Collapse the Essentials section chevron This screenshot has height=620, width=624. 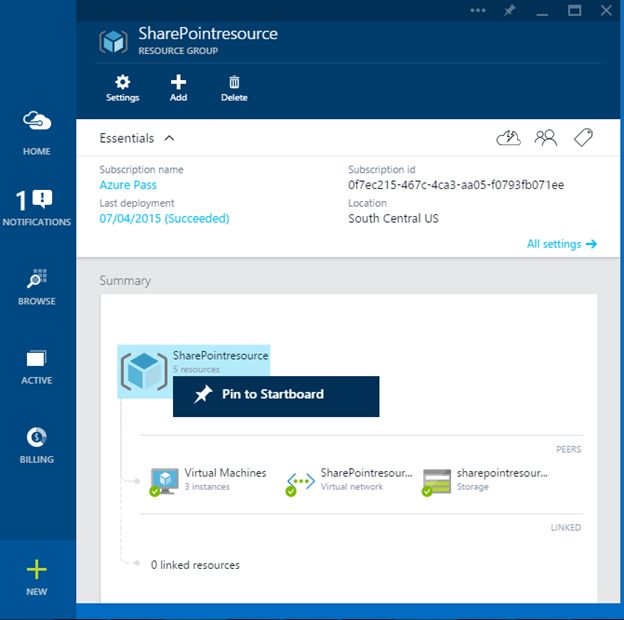coord(170,138)
